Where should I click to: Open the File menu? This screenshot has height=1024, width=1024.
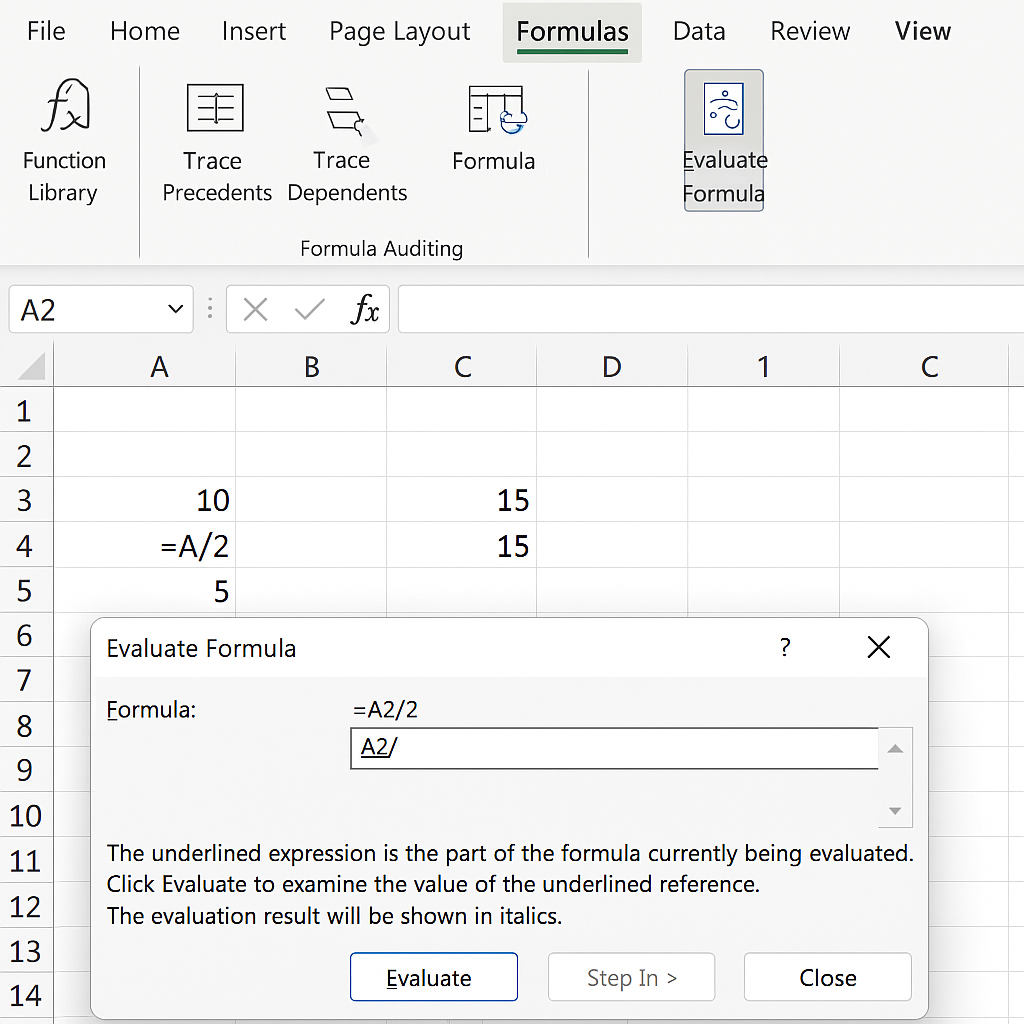pos(46,32)
